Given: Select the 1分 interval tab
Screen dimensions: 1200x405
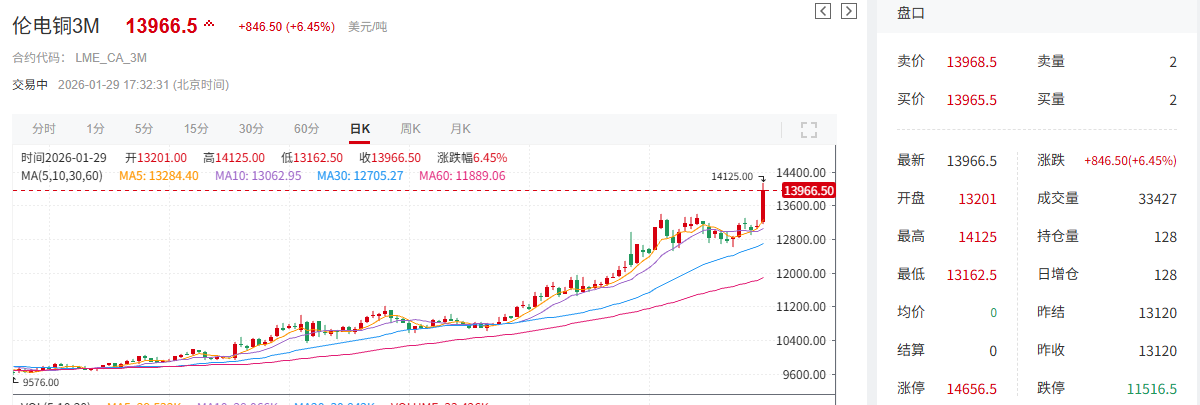Looking at the screenshot, I should click(x=95, y=129).
